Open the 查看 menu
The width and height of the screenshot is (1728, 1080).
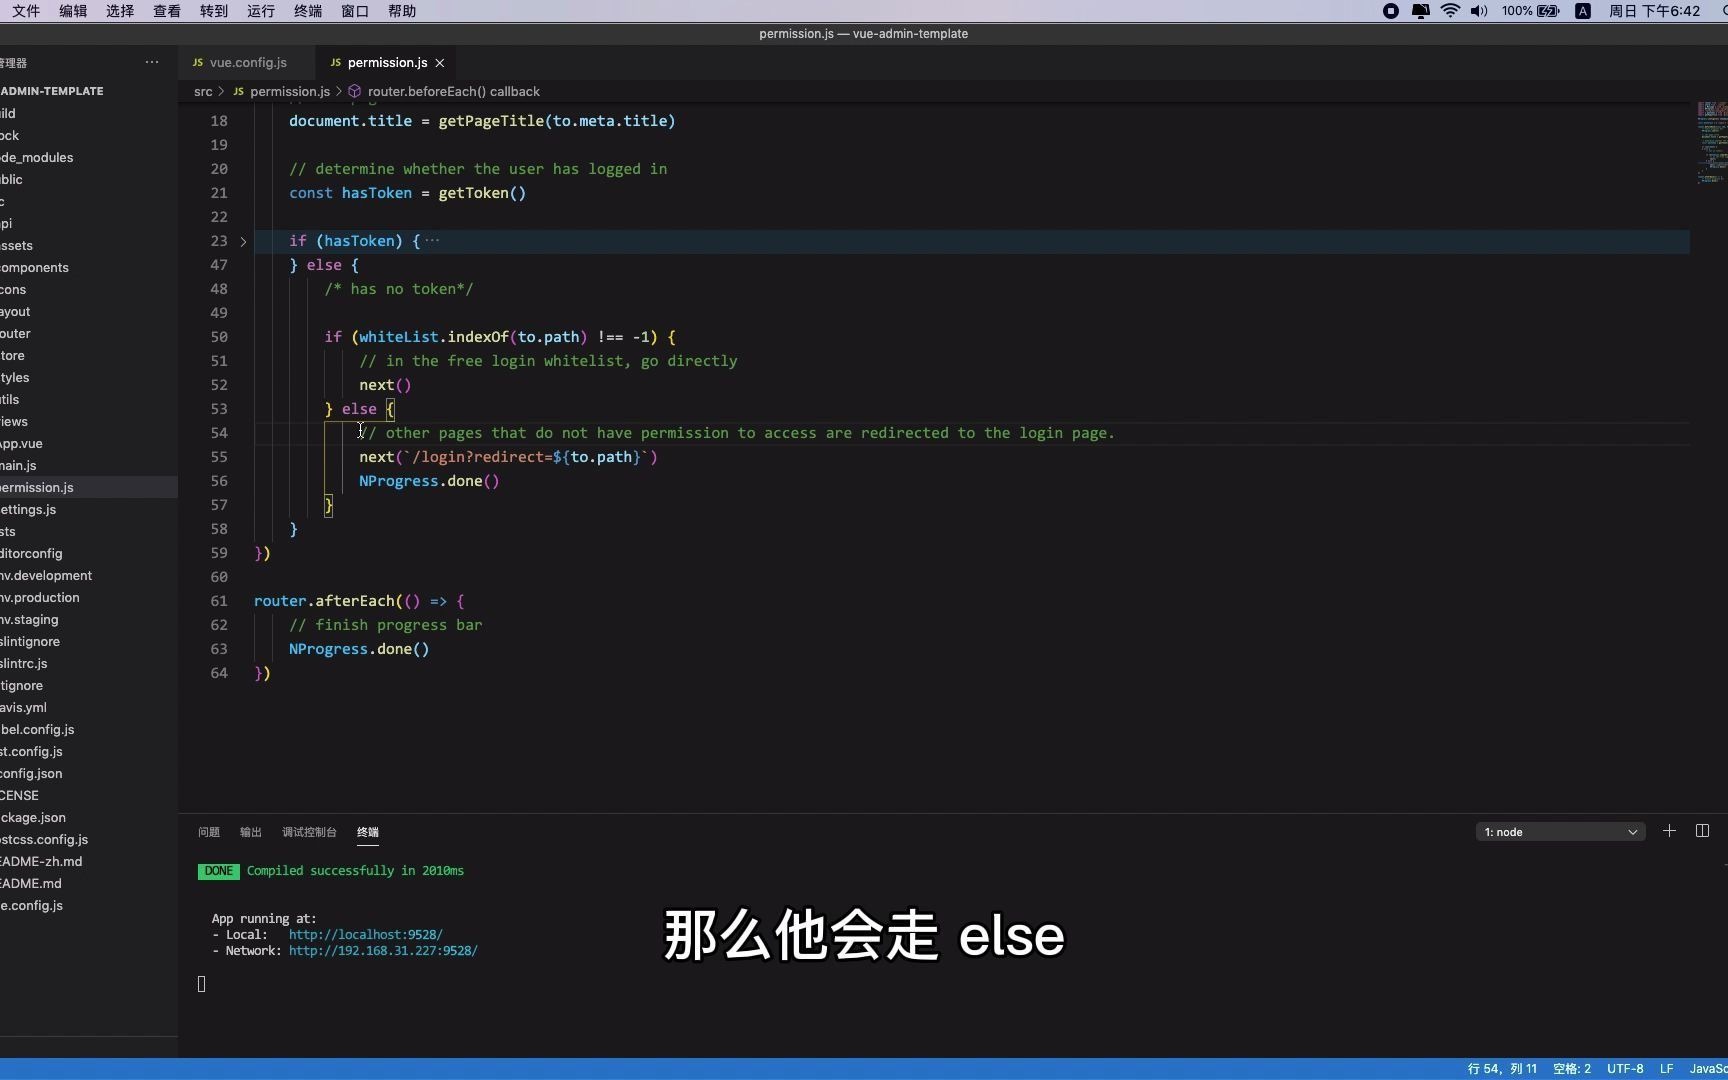pyautogui.click(x=167, y=11)
